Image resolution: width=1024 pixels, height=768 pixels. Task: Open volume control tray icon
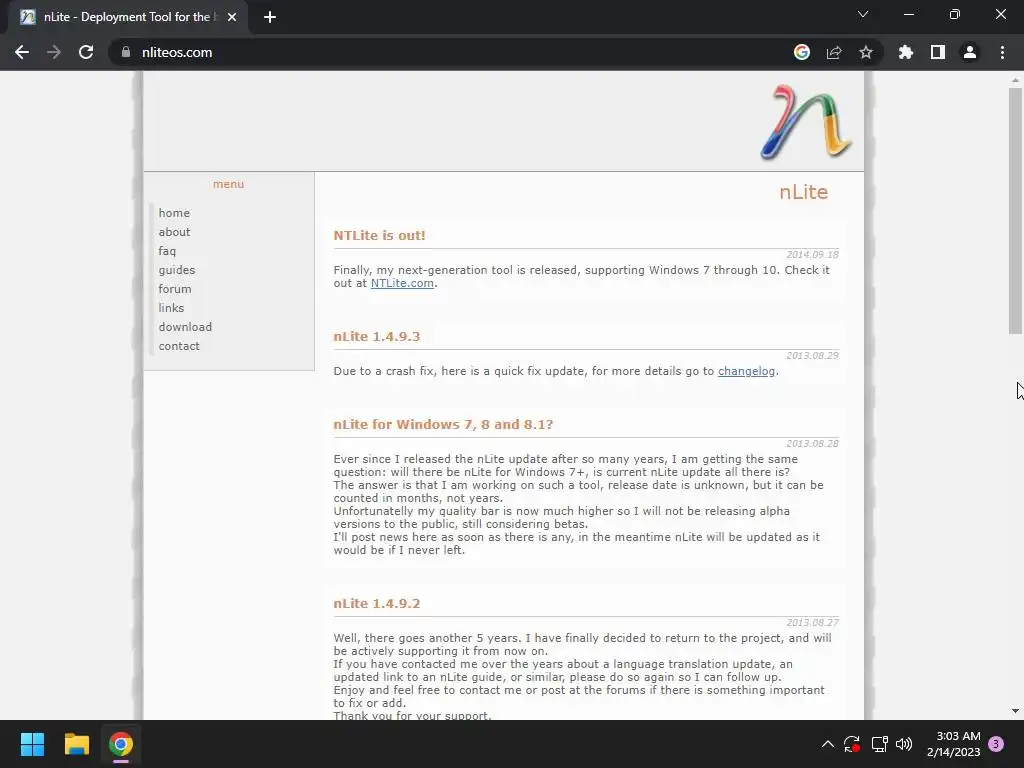tap(904, 744)
